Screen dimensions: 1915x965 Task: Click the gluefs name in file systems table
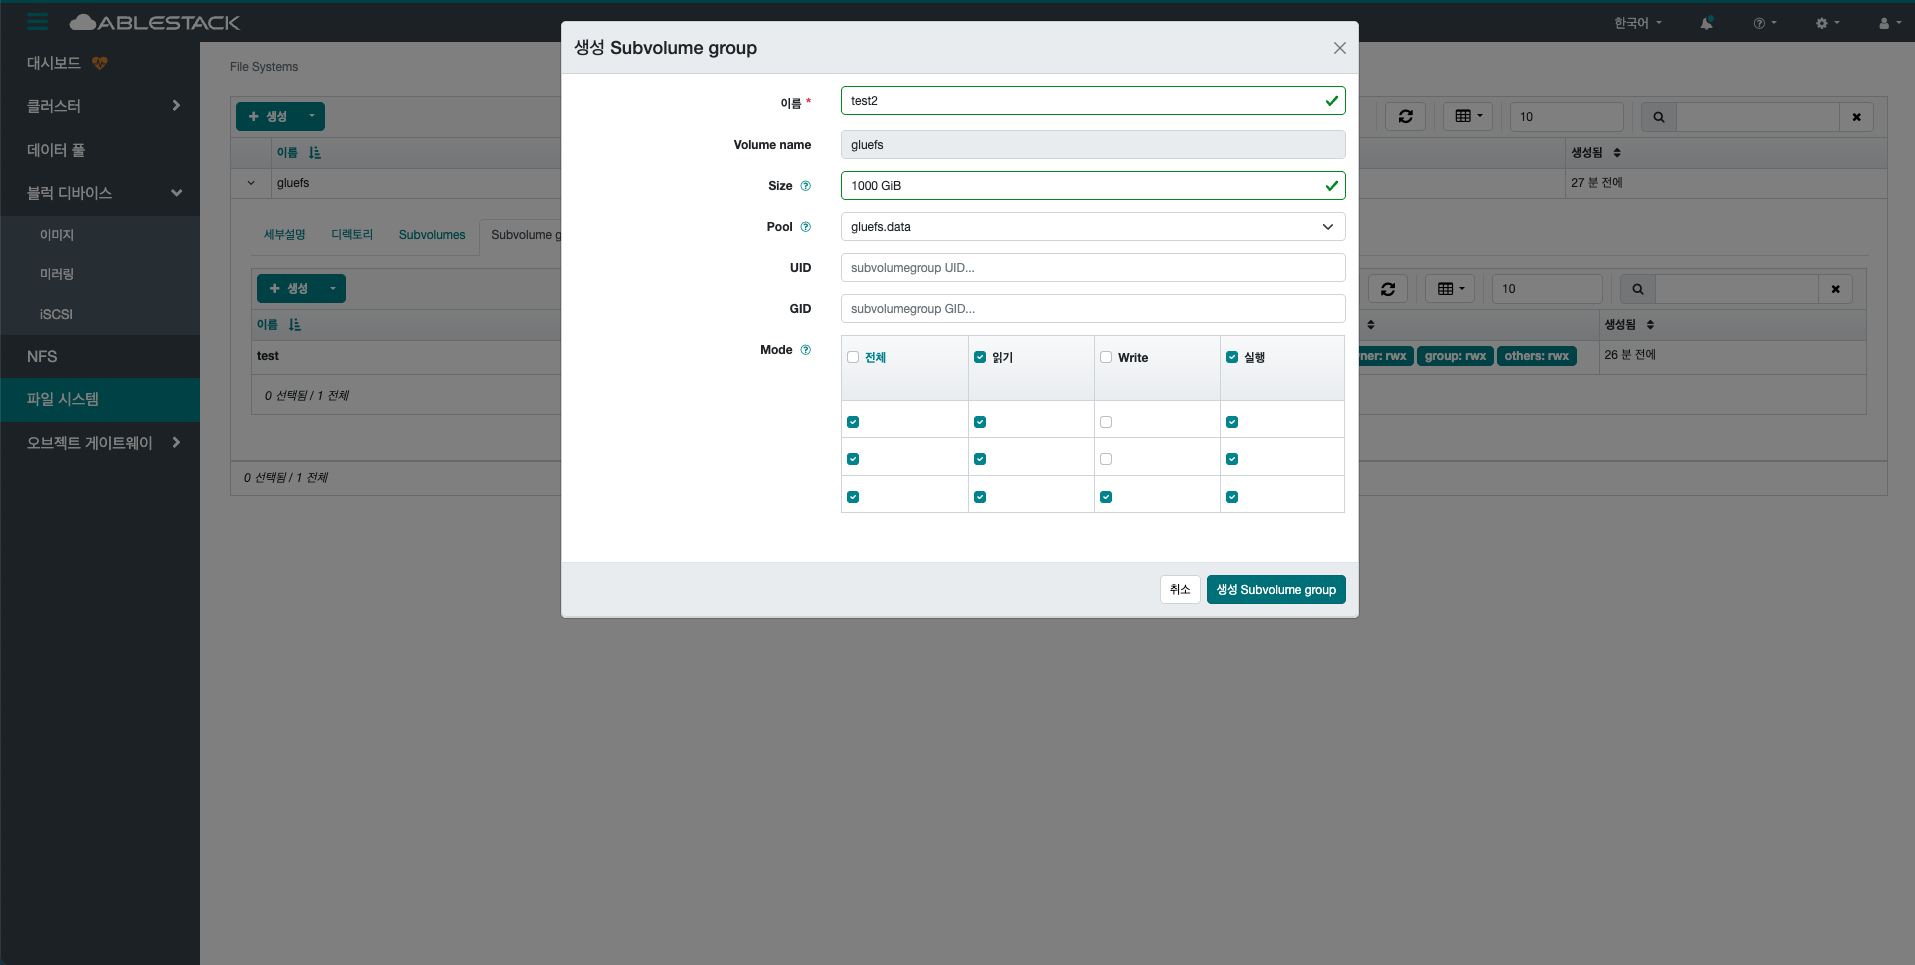click(x=293, y=183)
